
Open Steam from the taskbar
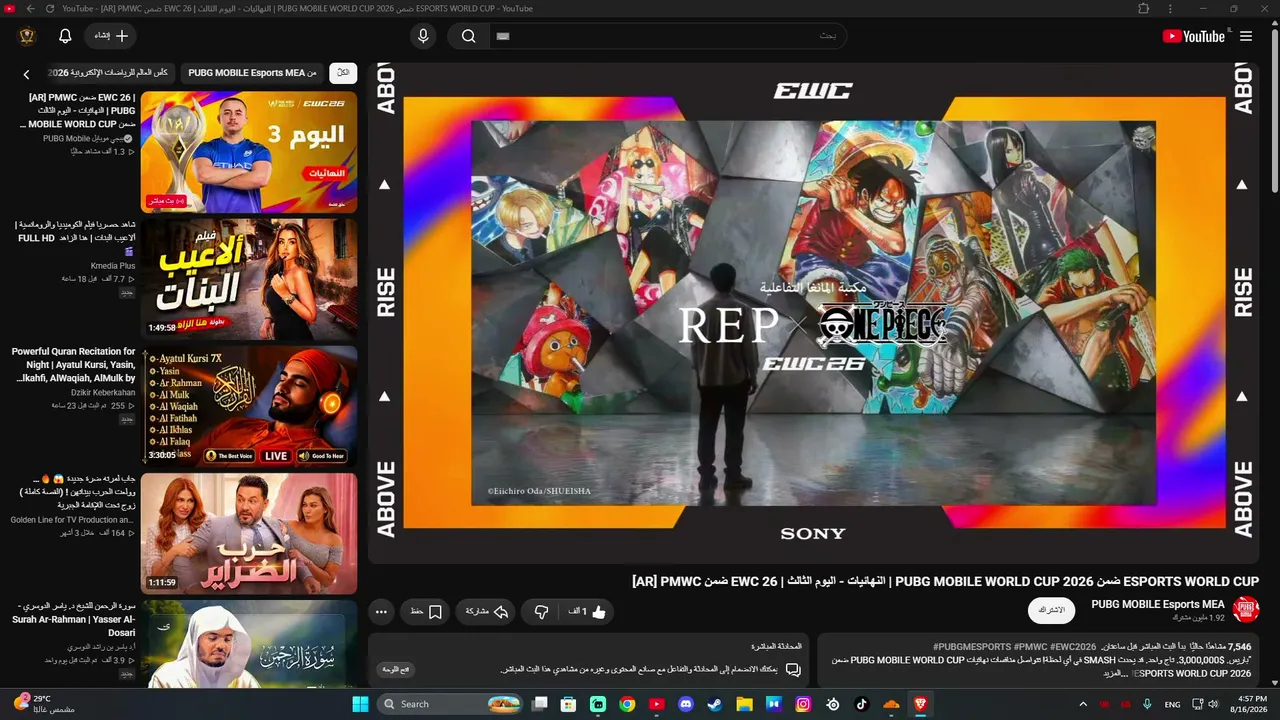click(715, 704)
